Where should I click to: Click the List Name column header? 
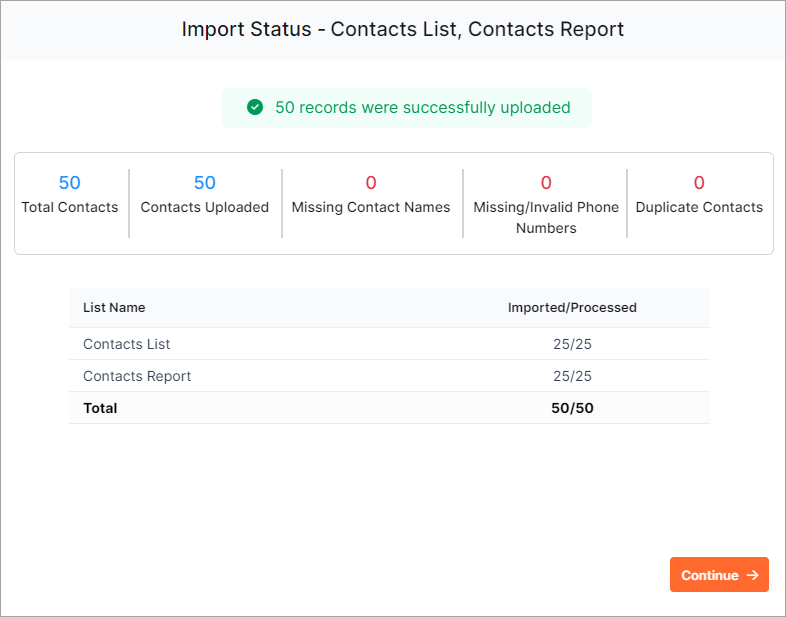tap(114, 307)
